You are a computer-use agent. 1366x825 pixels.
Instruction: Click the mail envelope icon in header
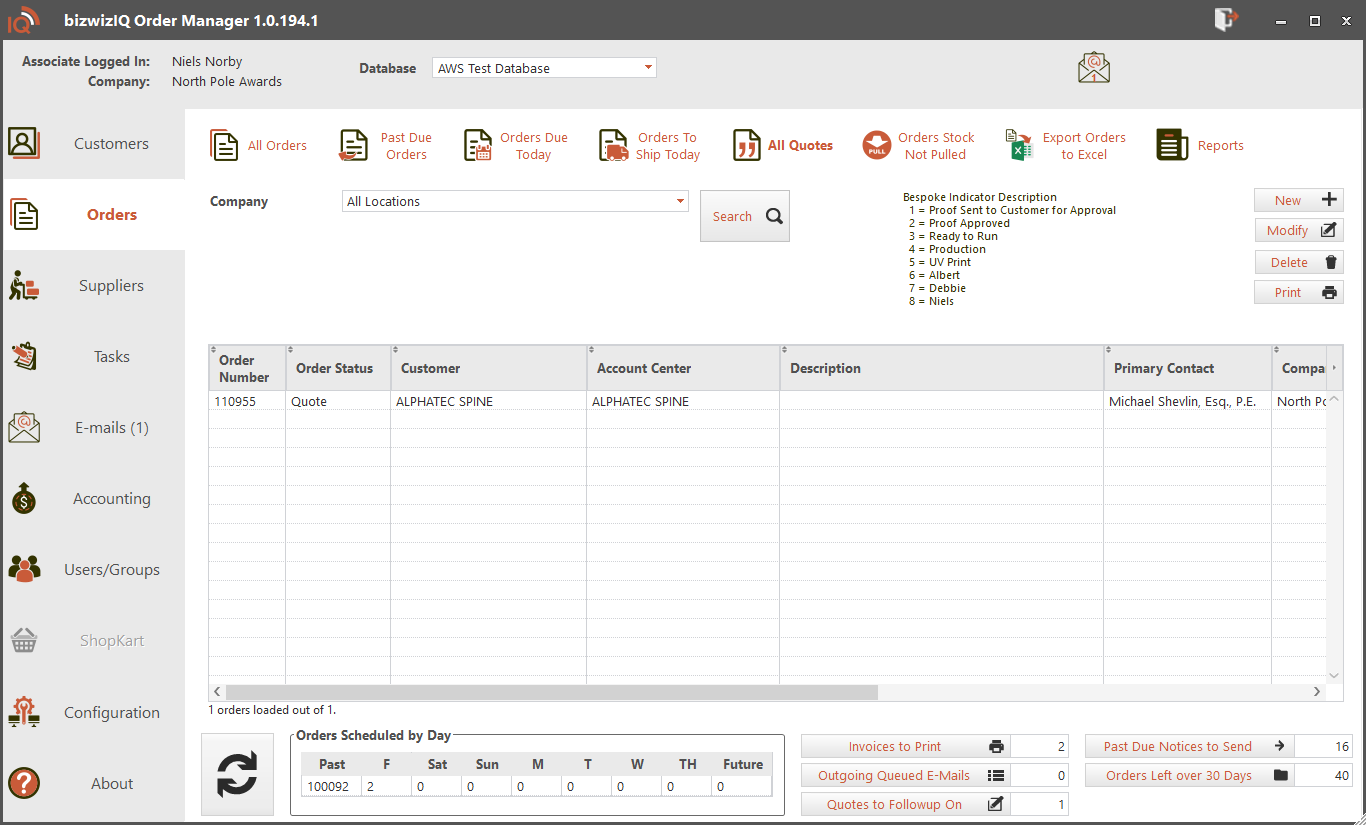click(x=1094, y=68)
